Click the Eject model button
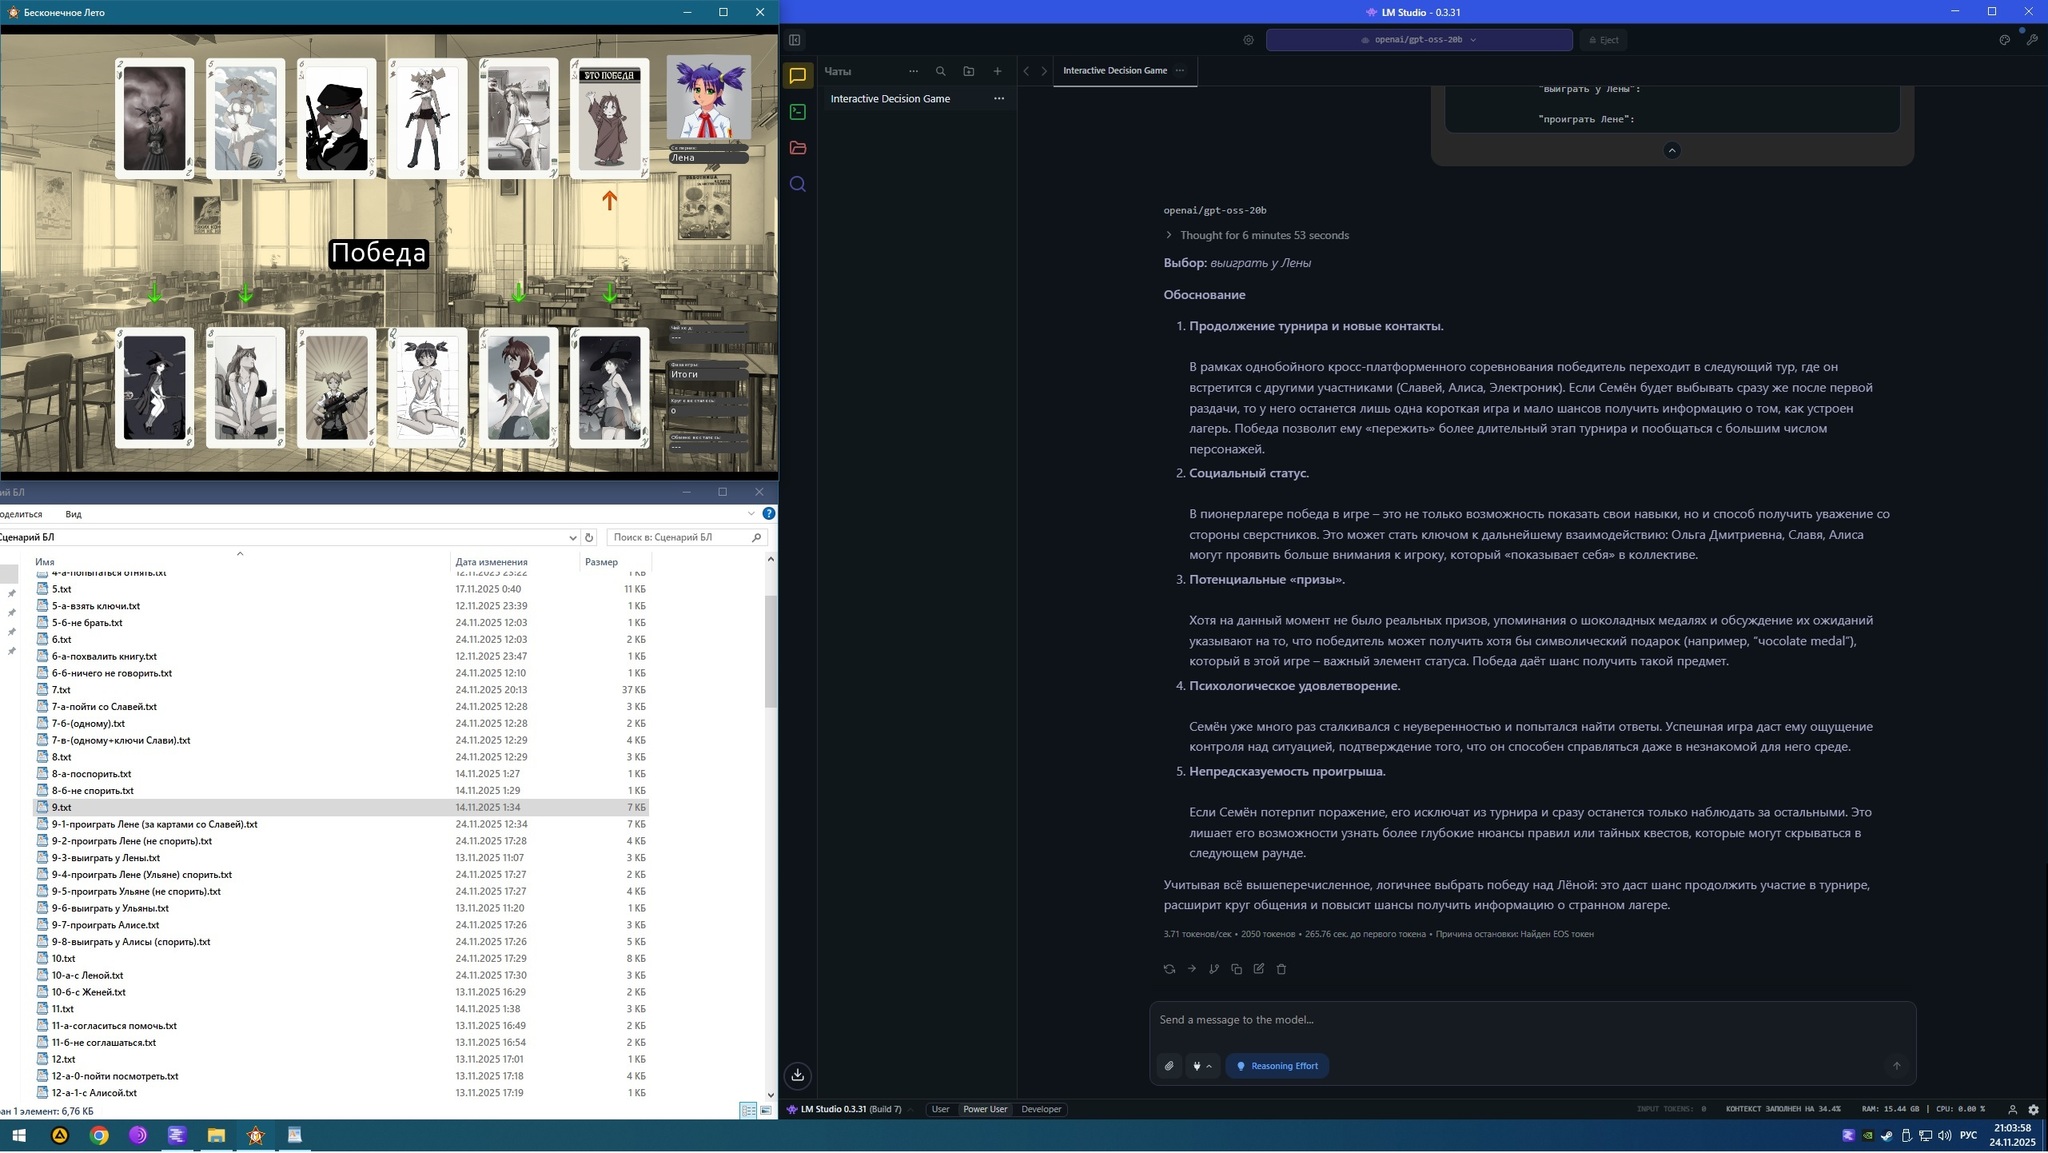This screenshot has height=1153, width=2048. coord(1602,40)
